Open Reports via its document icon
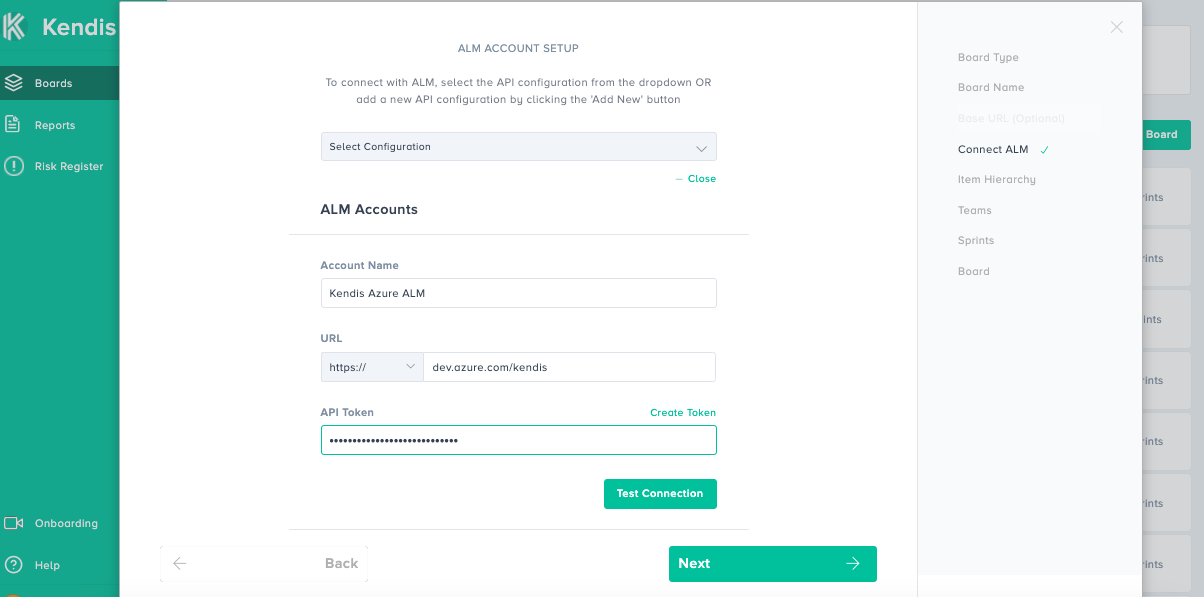The width and height of the screenshot is (1204, 597). [13, 125]
